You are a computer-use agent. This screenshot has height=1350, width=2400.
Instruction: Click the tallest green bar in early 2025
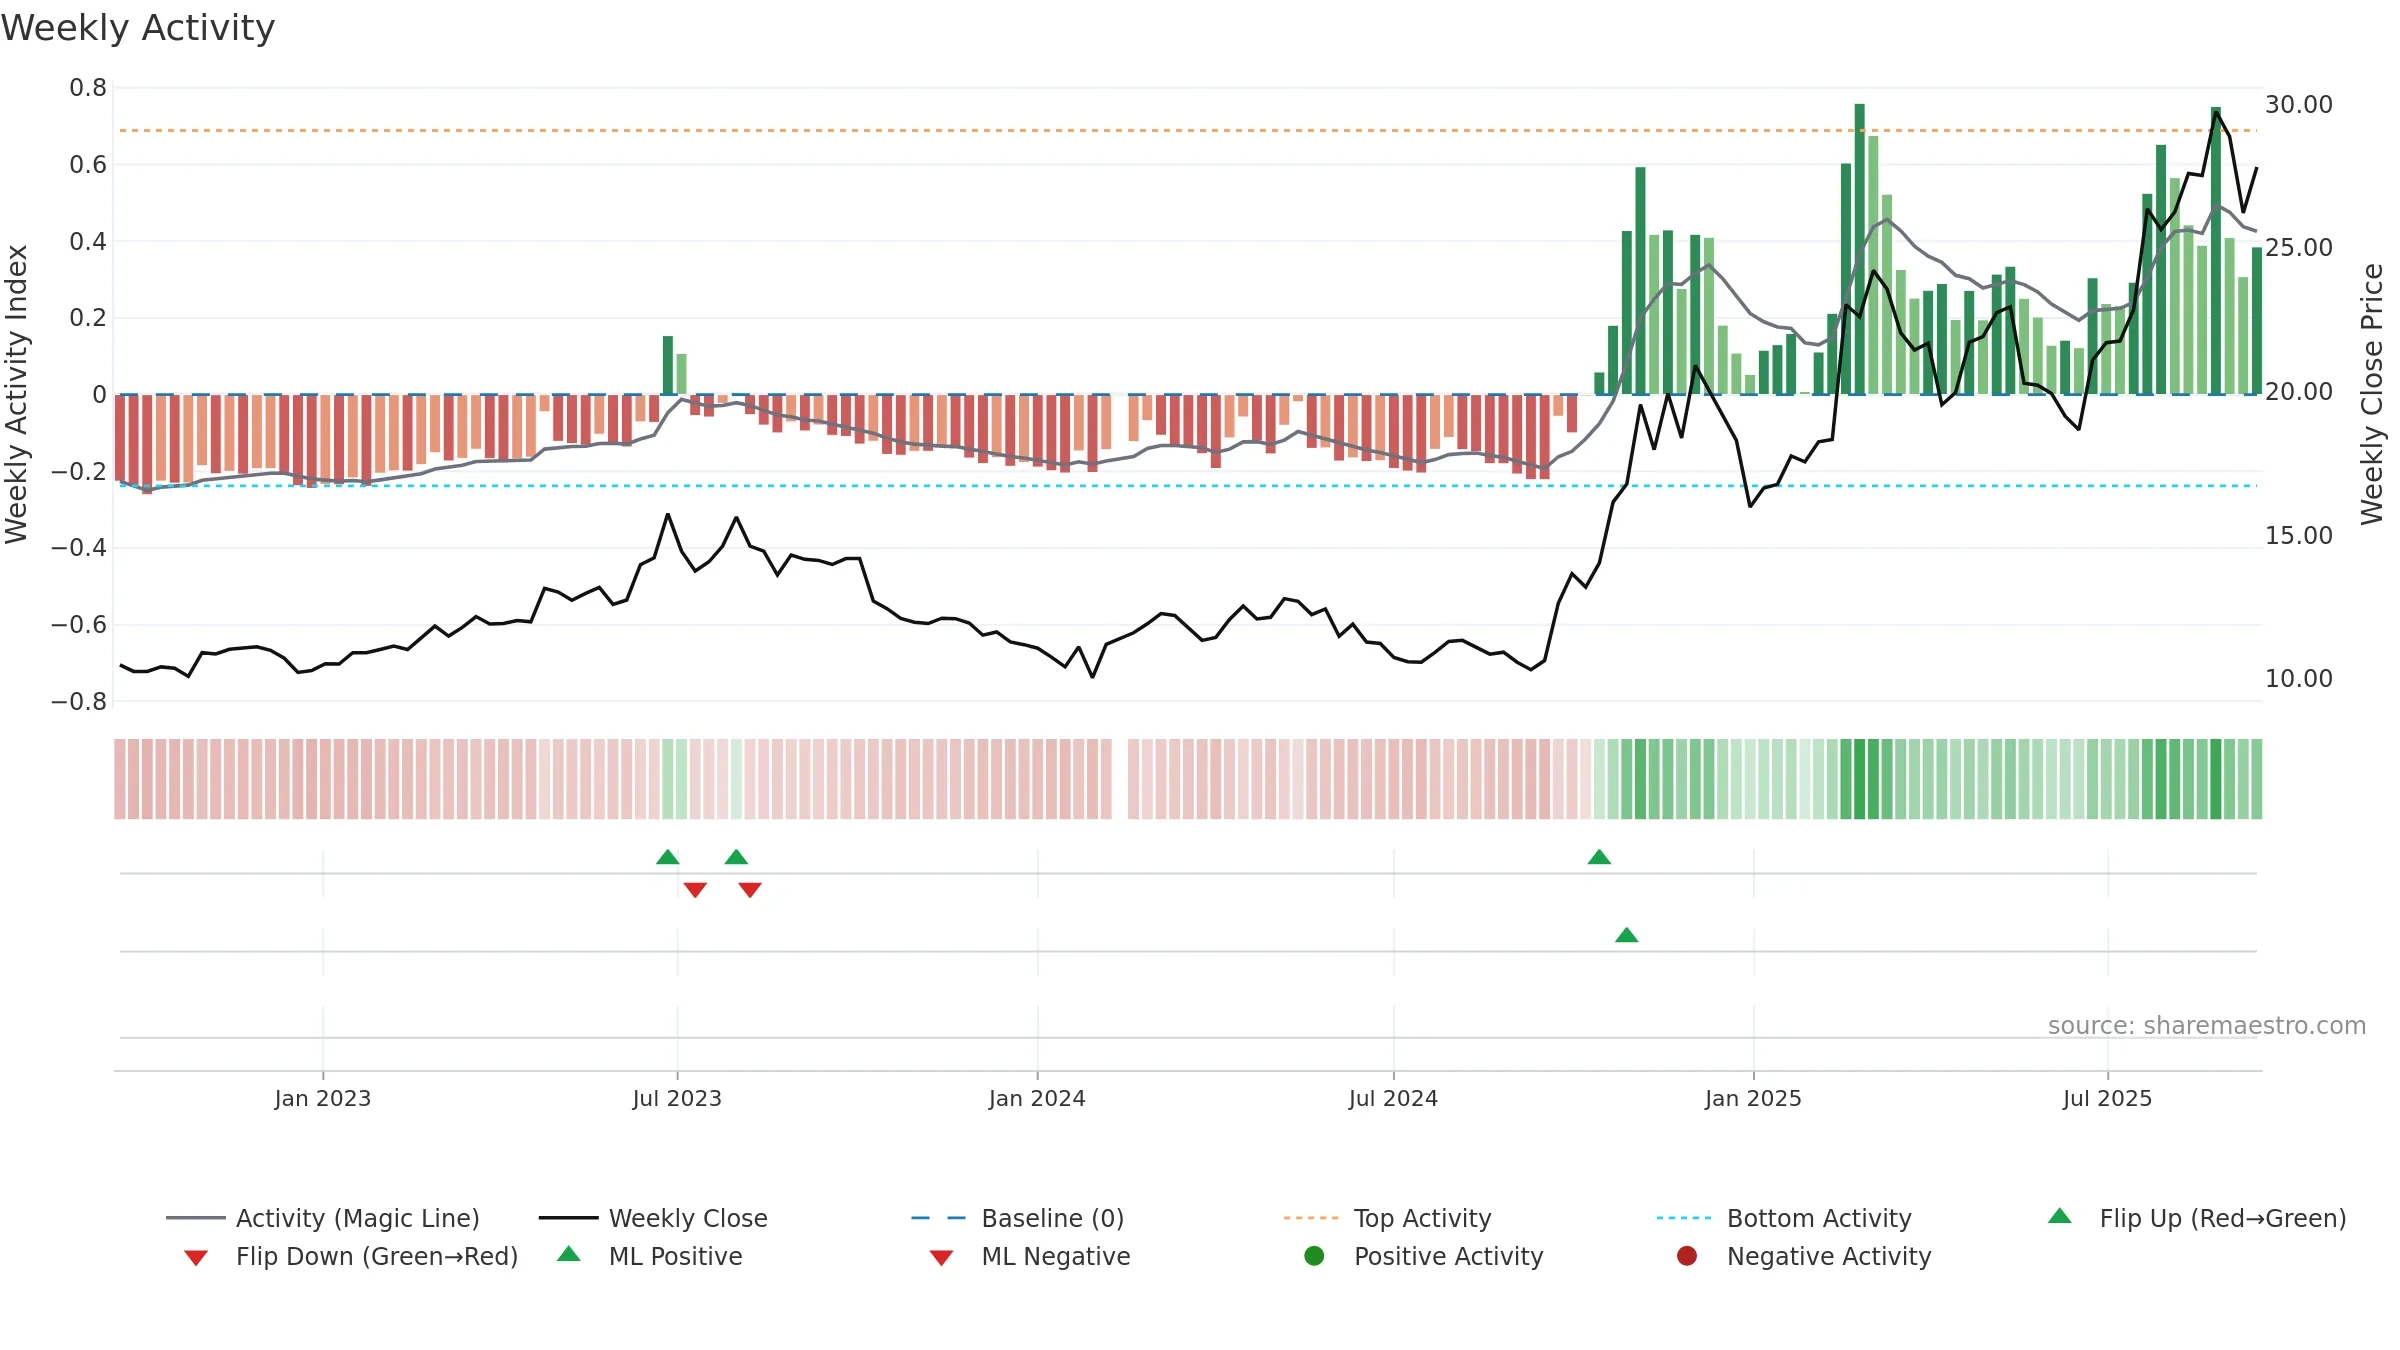[1859, 249]
